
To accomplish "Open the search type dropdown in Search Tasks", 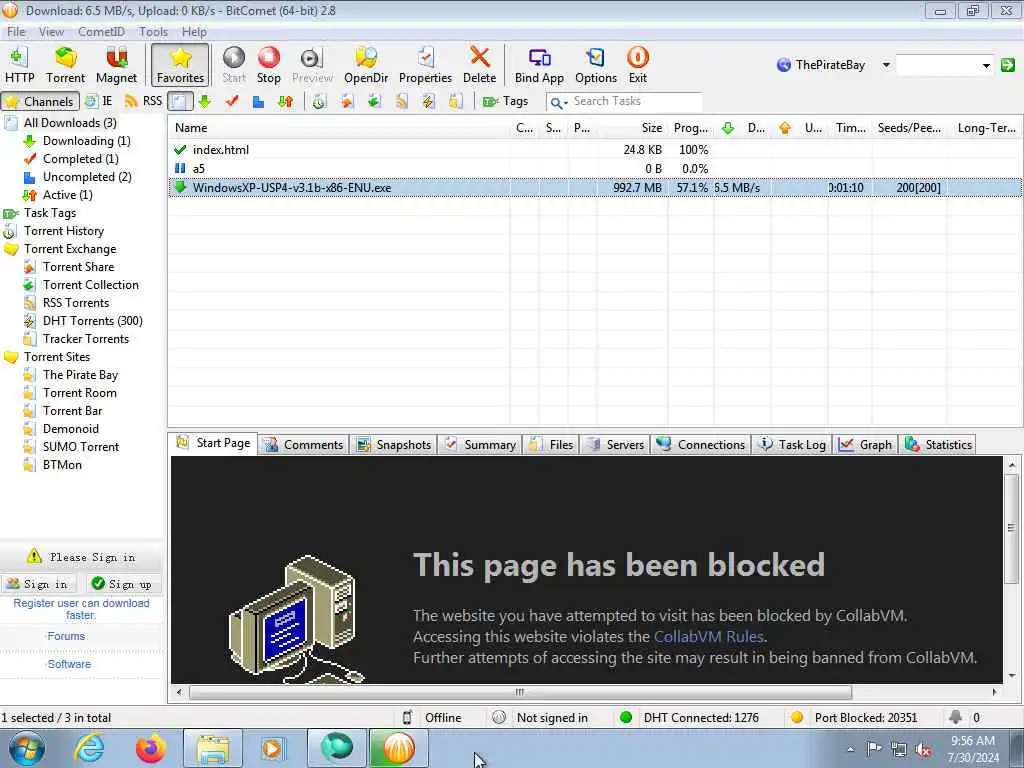I will (559, 102).
